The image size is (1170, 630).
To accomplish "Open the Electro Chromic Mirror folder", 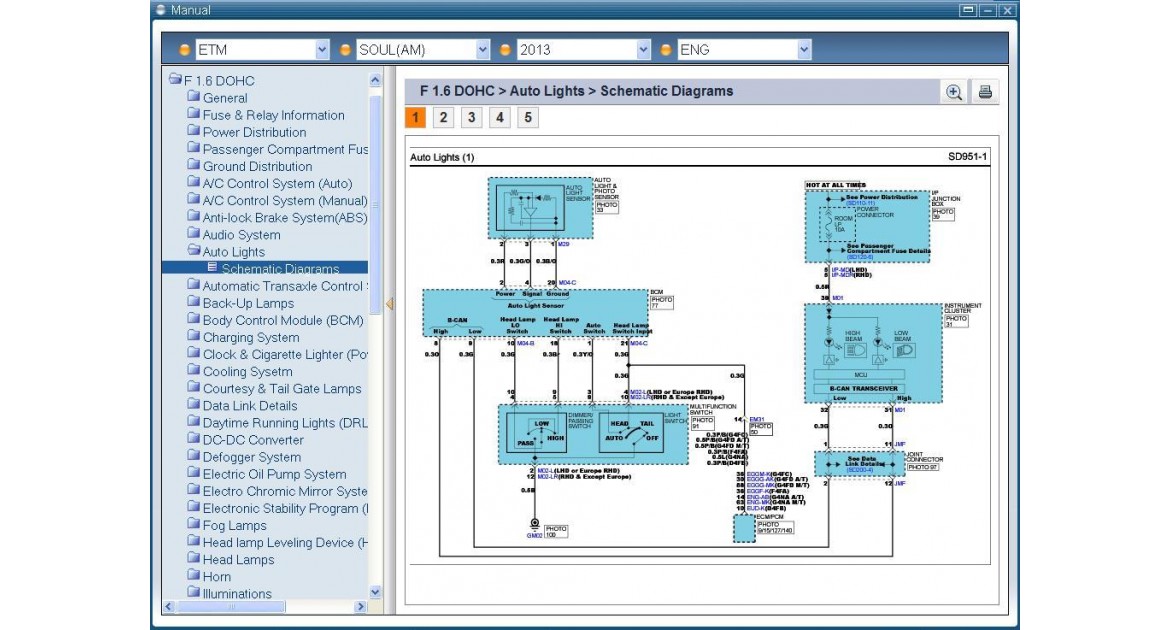I will 277,492.
